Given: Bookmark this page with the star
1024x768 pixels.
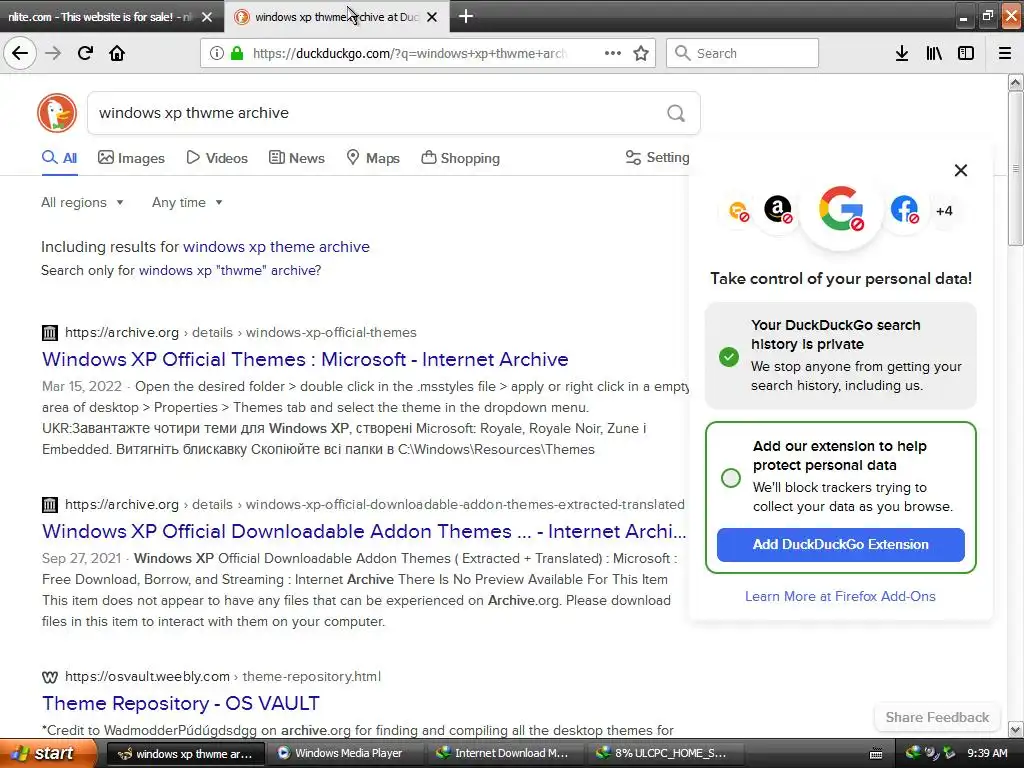Looking at the screenshot, I should click(641, 53).
